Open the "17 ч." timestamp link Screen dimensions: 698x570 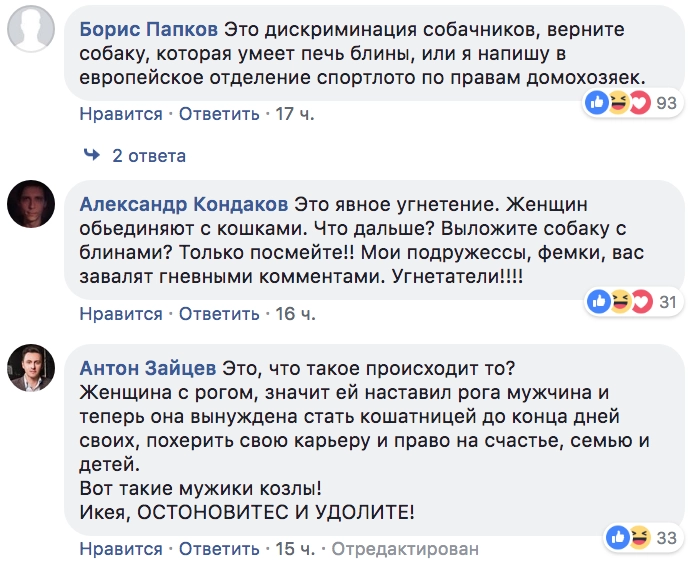tap(294, 114)
